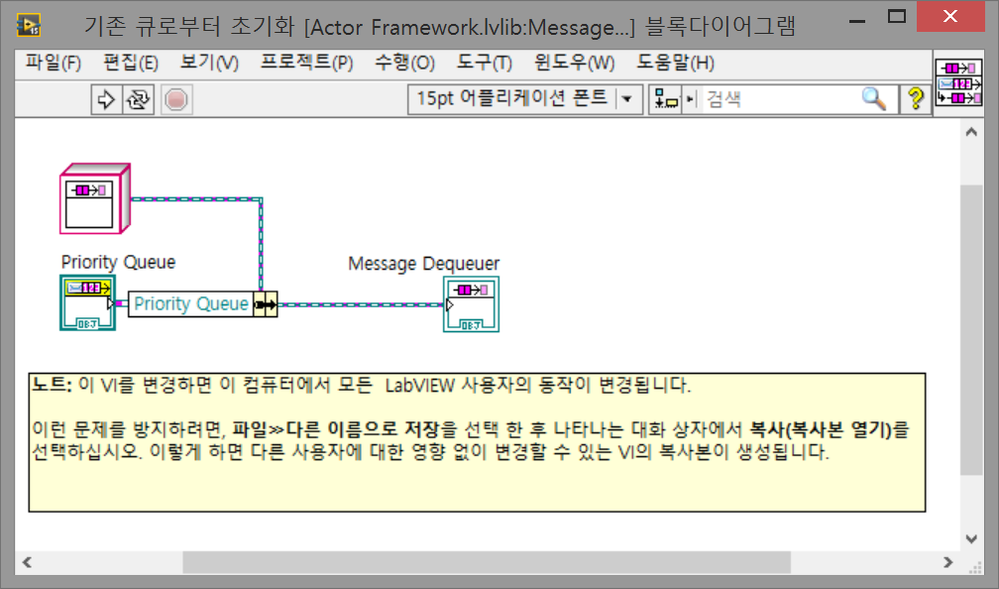
Task: Open the 윈도우(W) menu
Action: pyautogui.click(x=570, y=63)
